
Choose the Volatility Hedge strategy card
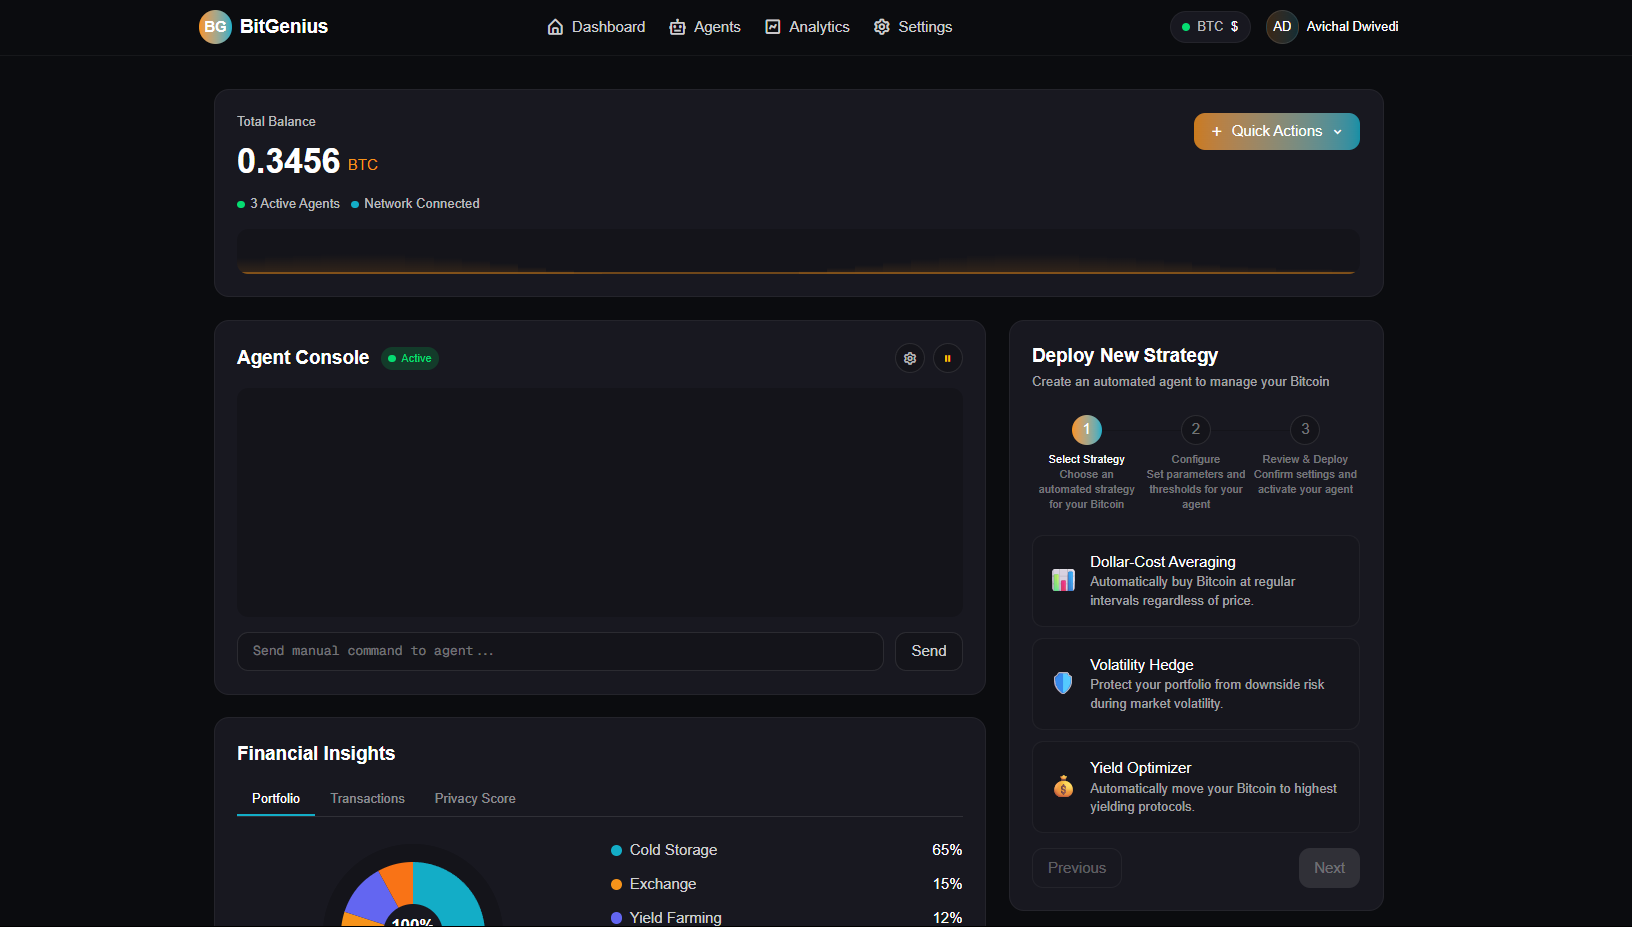click(x=1196, y=684)
